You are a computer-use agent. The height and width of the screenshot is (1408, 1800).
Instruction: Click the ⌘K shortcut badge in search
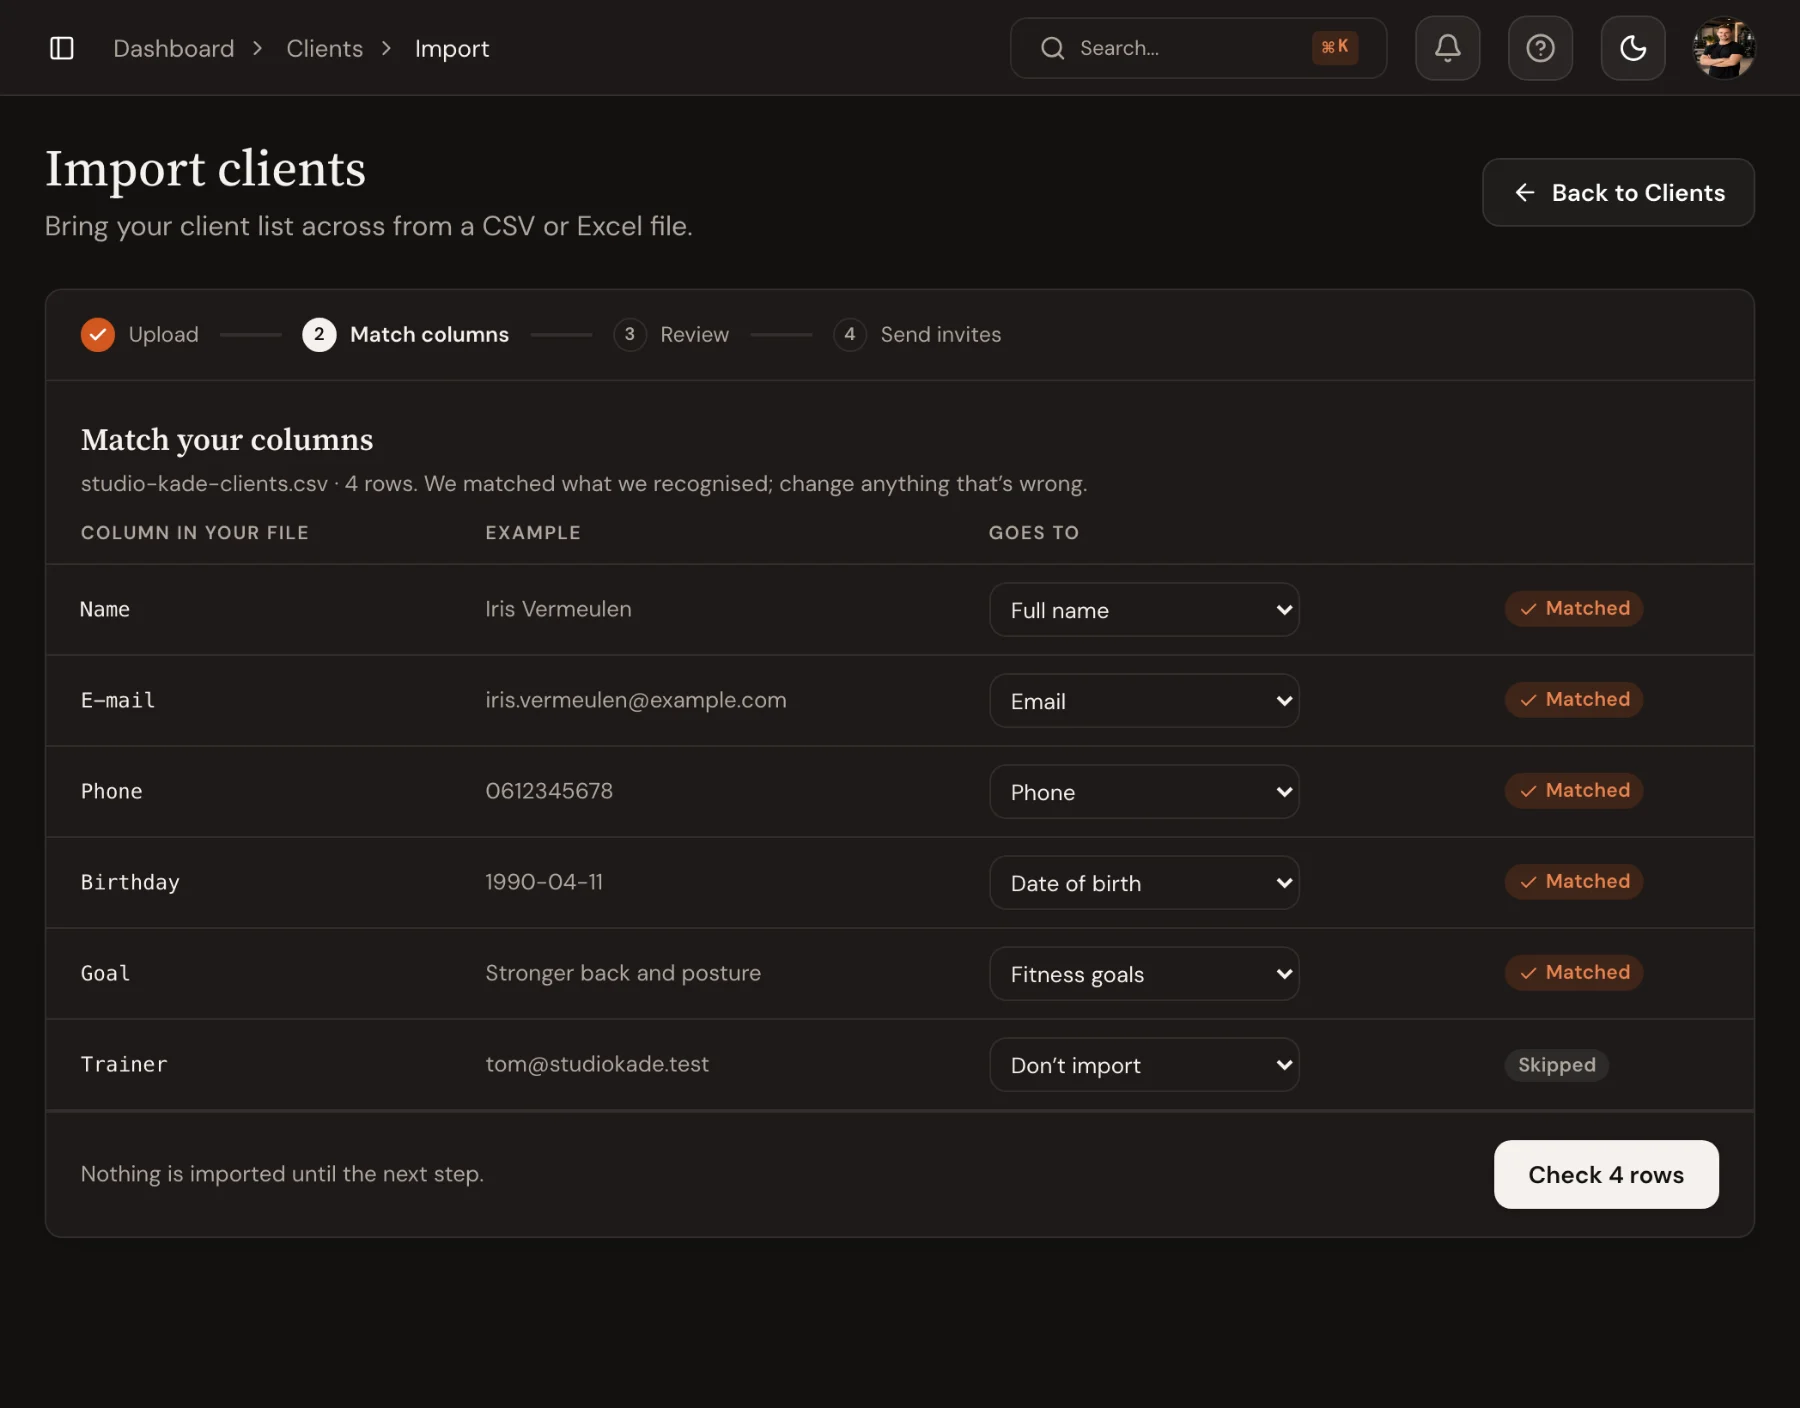click(x=1335, y=47)
